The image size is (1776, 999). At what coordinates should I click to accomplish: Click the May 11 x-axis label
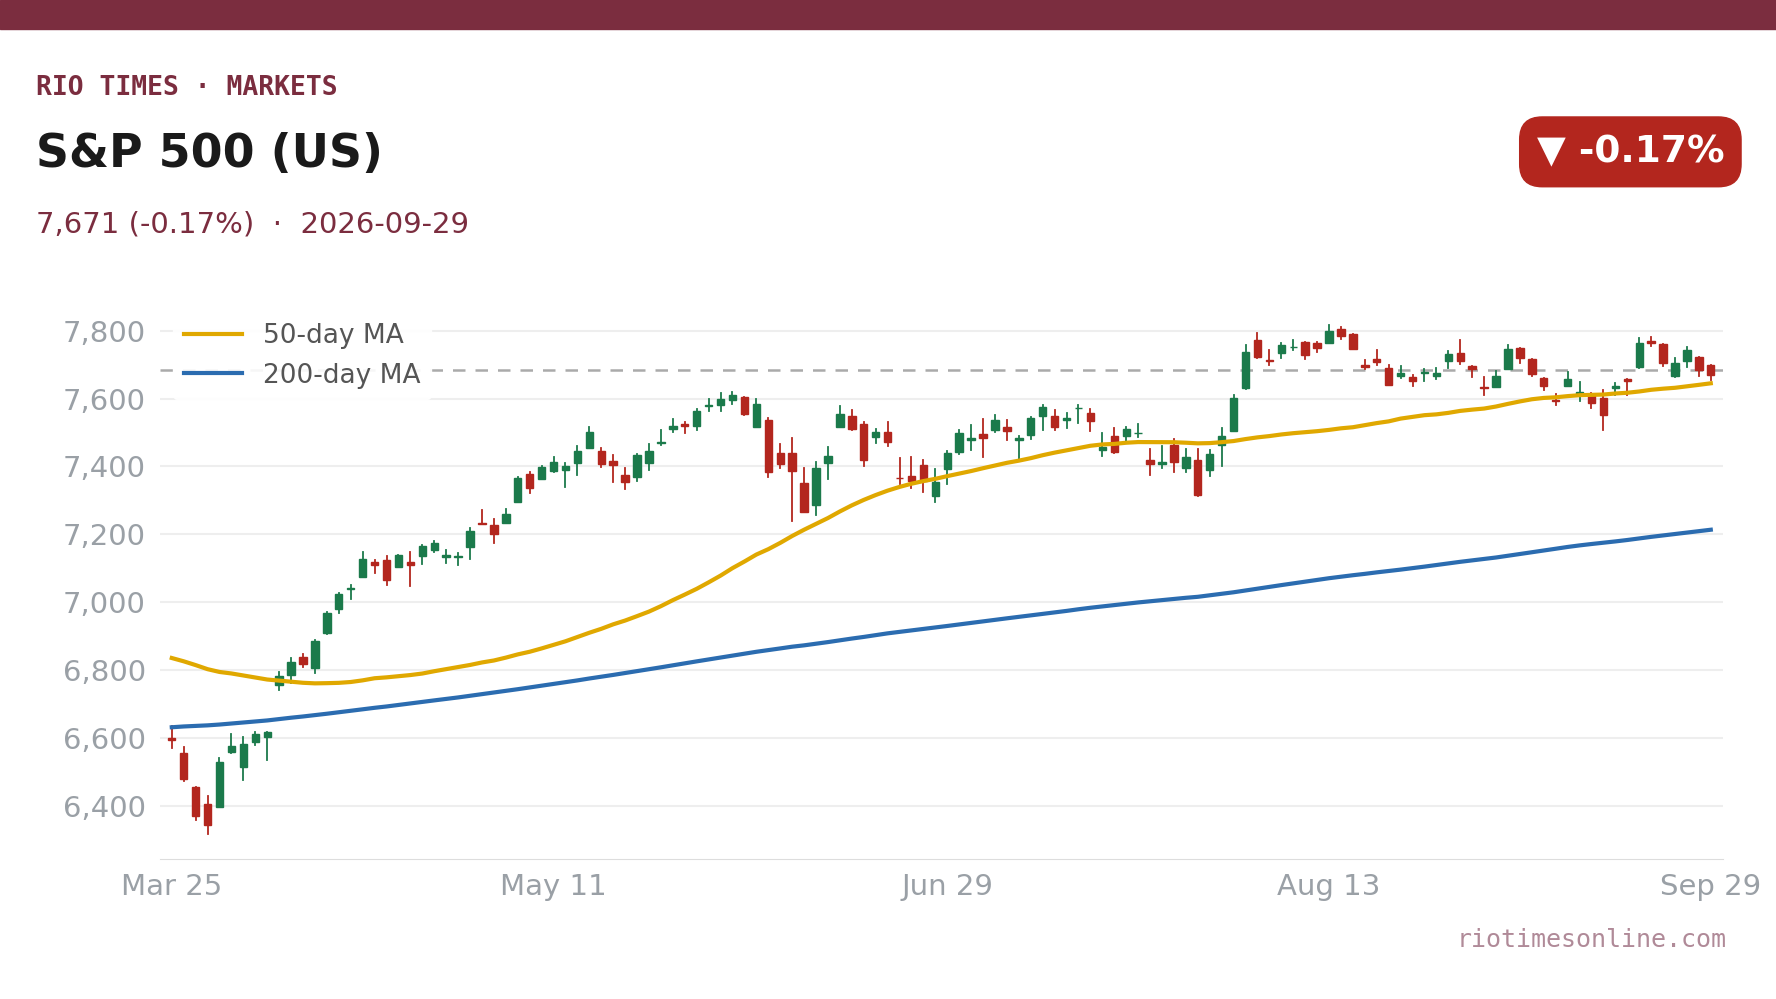point(553,886)
